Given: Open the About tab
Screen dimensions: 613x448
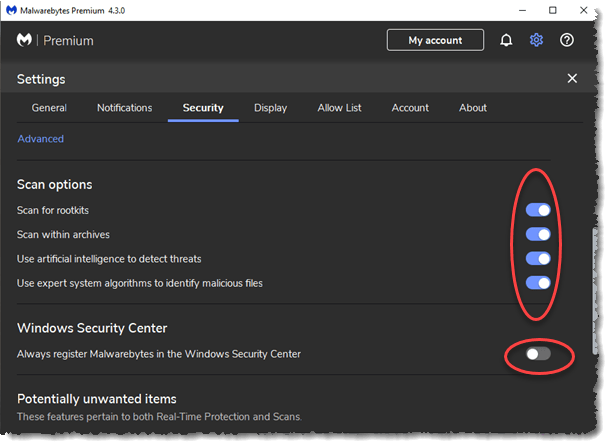Looking at the screenshot, I should point(472,108).
